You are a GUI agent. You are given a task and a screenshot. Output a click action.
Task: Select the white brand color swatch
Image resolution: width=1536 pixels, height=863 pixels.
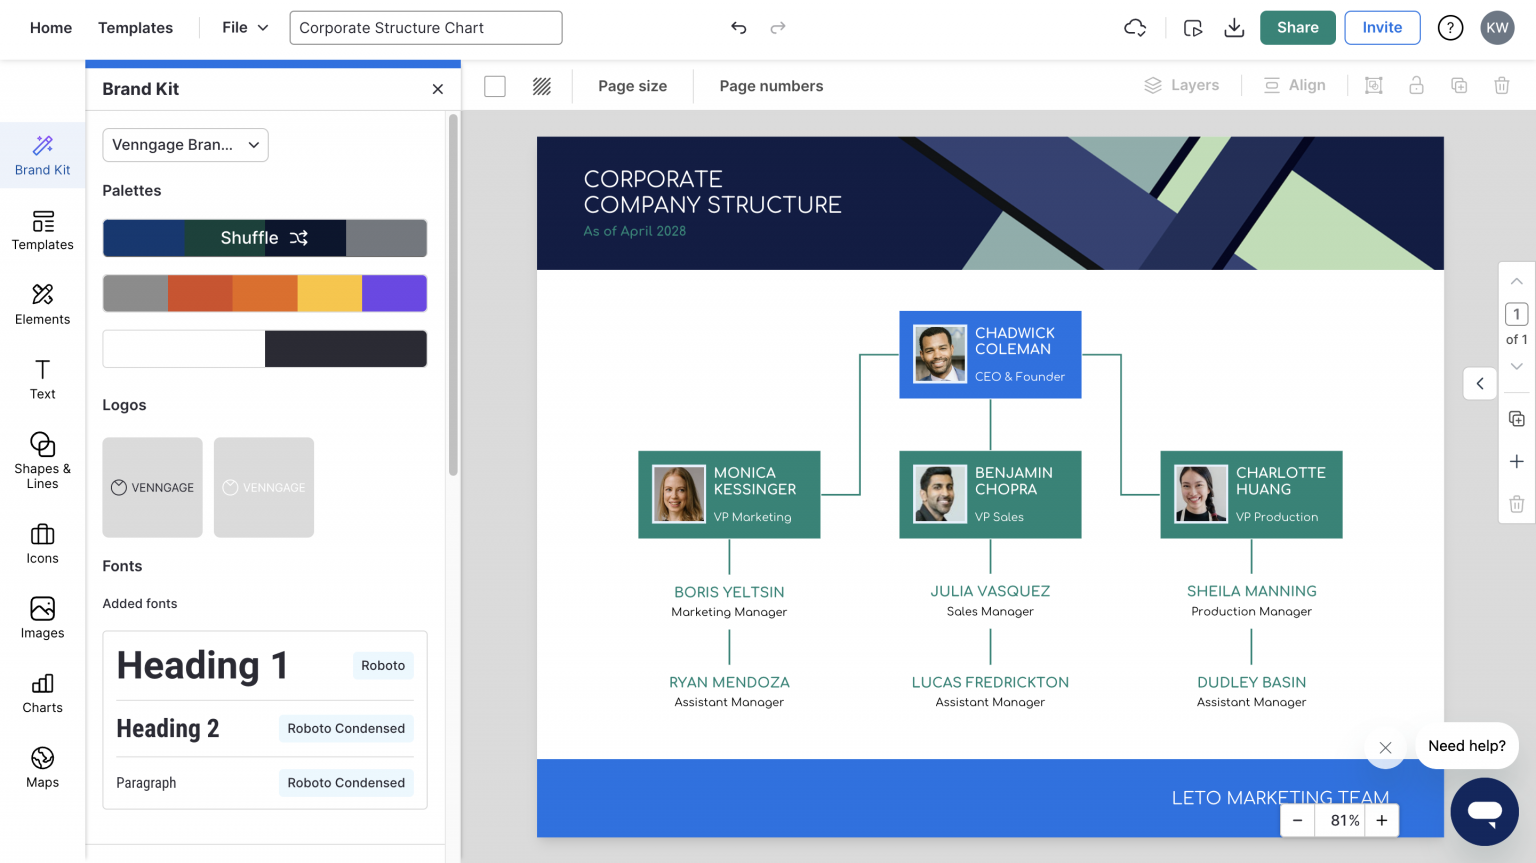pyautogui.click(x=183, y=348)
